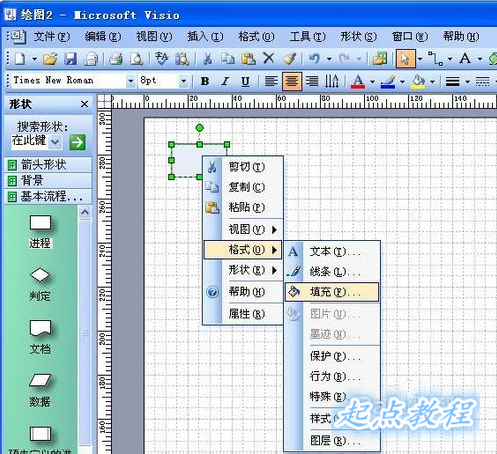Select the 文档 shape thumbnail
Viewport: 497px width, 454px height.
[x=40, y=328]
